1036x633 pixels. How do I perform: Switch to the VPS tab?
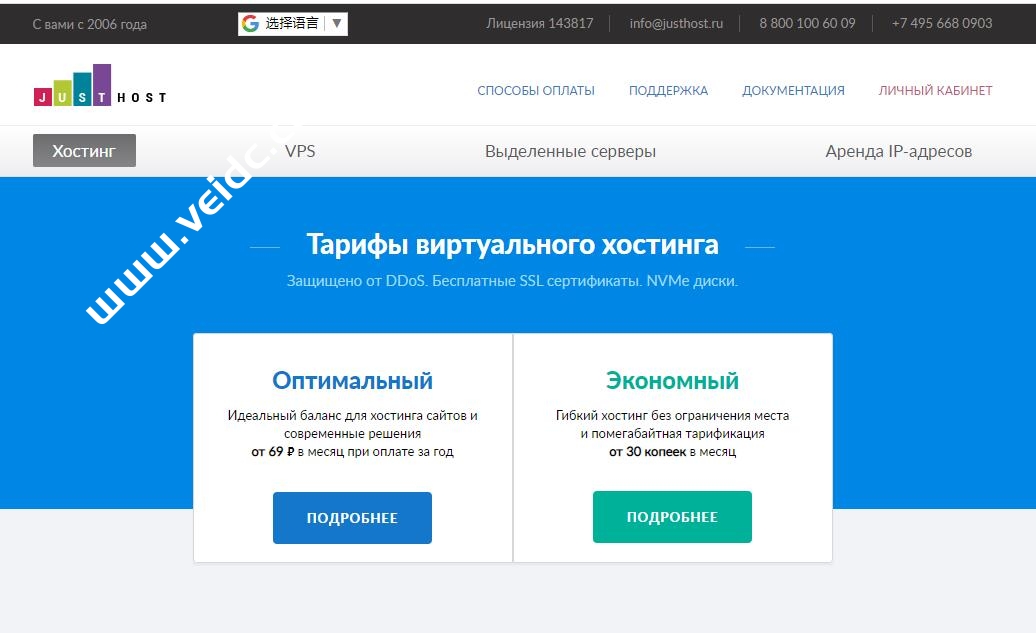pos(301,150)
